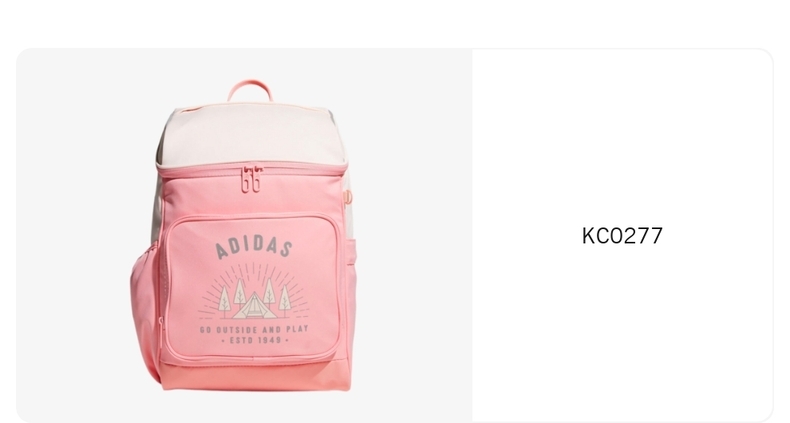The image size is (790, 423).
Task: Click the ESTD 1949 text on pocket
Action: (255, 340)
